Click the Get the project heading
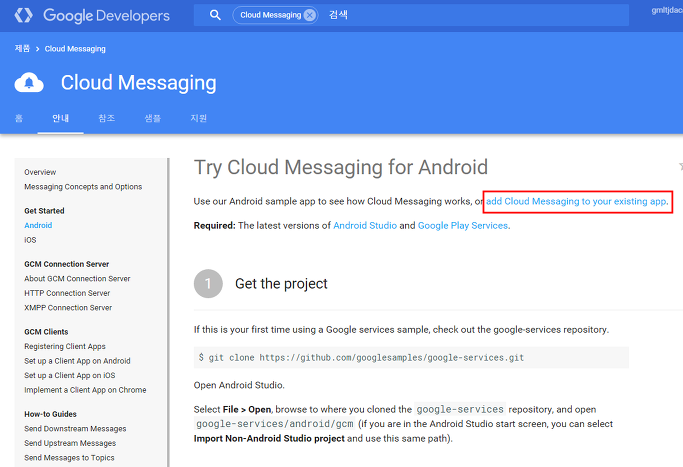 (x=281, y=284)
